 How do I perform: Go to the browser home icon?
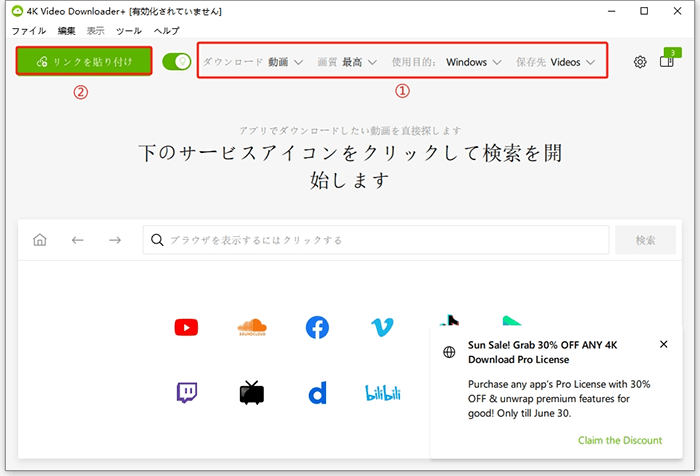[x=40, y=240]
